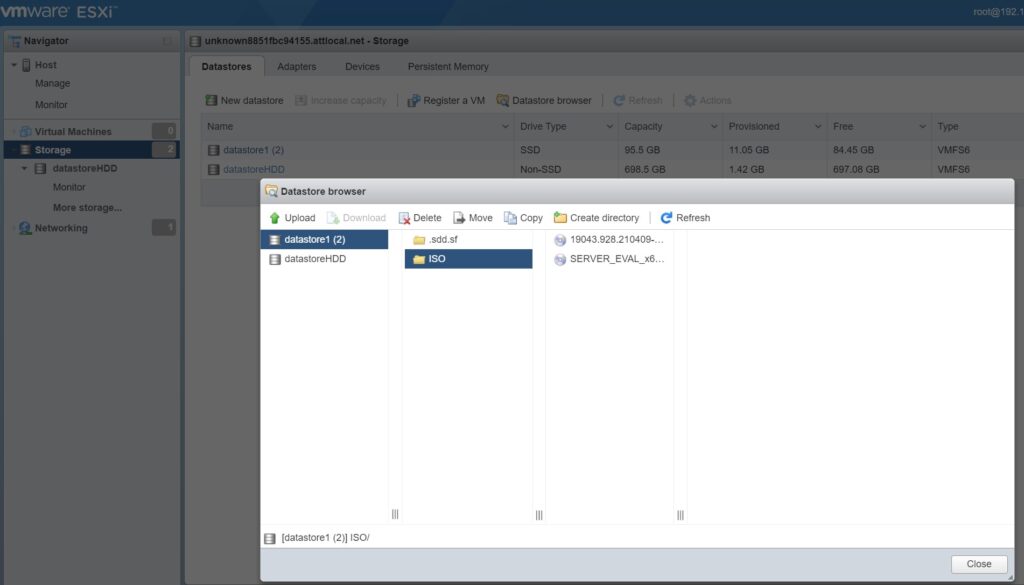Viewport: 1024px width, 585px height.
Task: Click the datastoreHDD icon in Navigator tree
Action: [40, 168]
